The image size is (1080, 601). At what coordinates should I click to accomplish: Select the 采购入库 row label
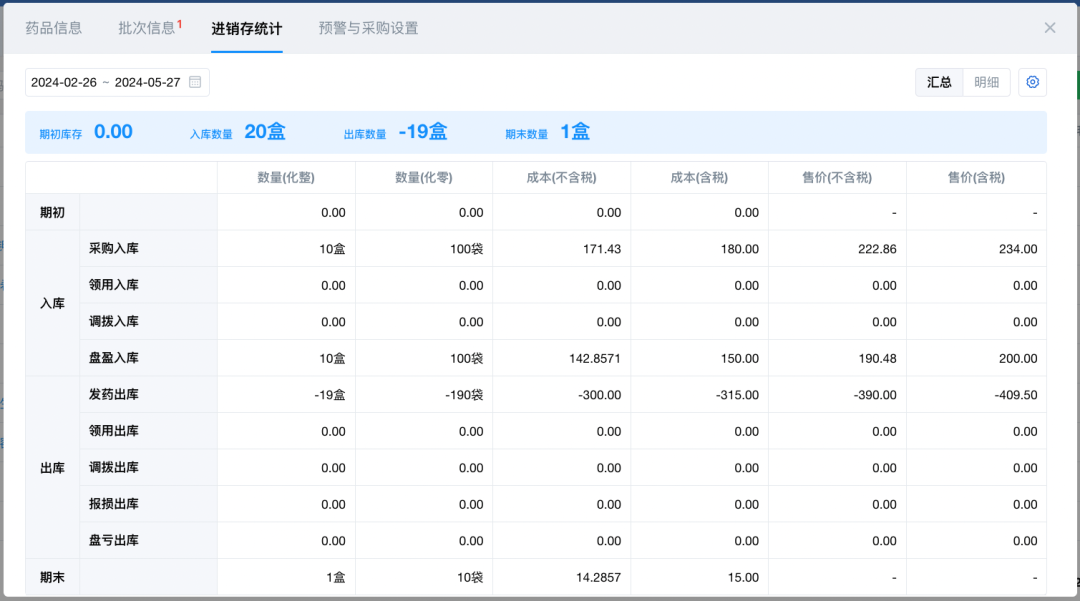(x=114, y=248)
